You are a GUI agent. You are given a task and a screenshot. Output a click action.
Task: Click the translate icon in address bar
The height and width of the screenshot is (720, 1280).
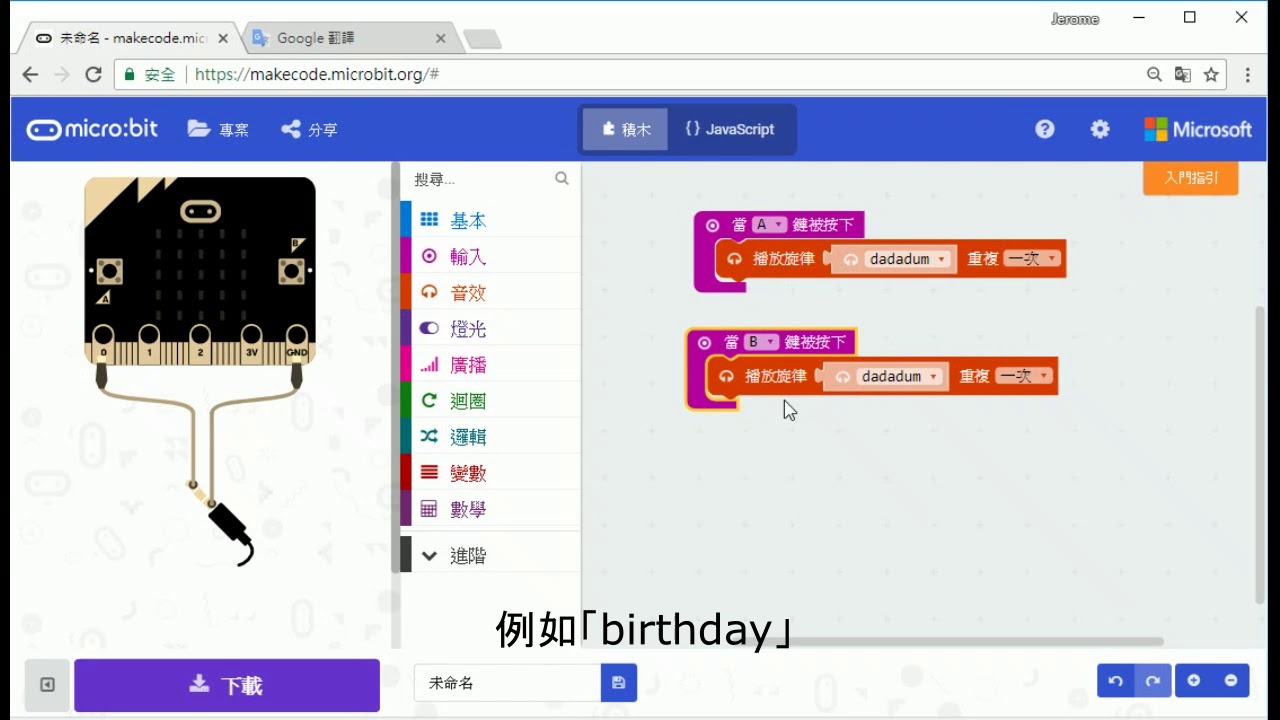tap(1183, 75)
